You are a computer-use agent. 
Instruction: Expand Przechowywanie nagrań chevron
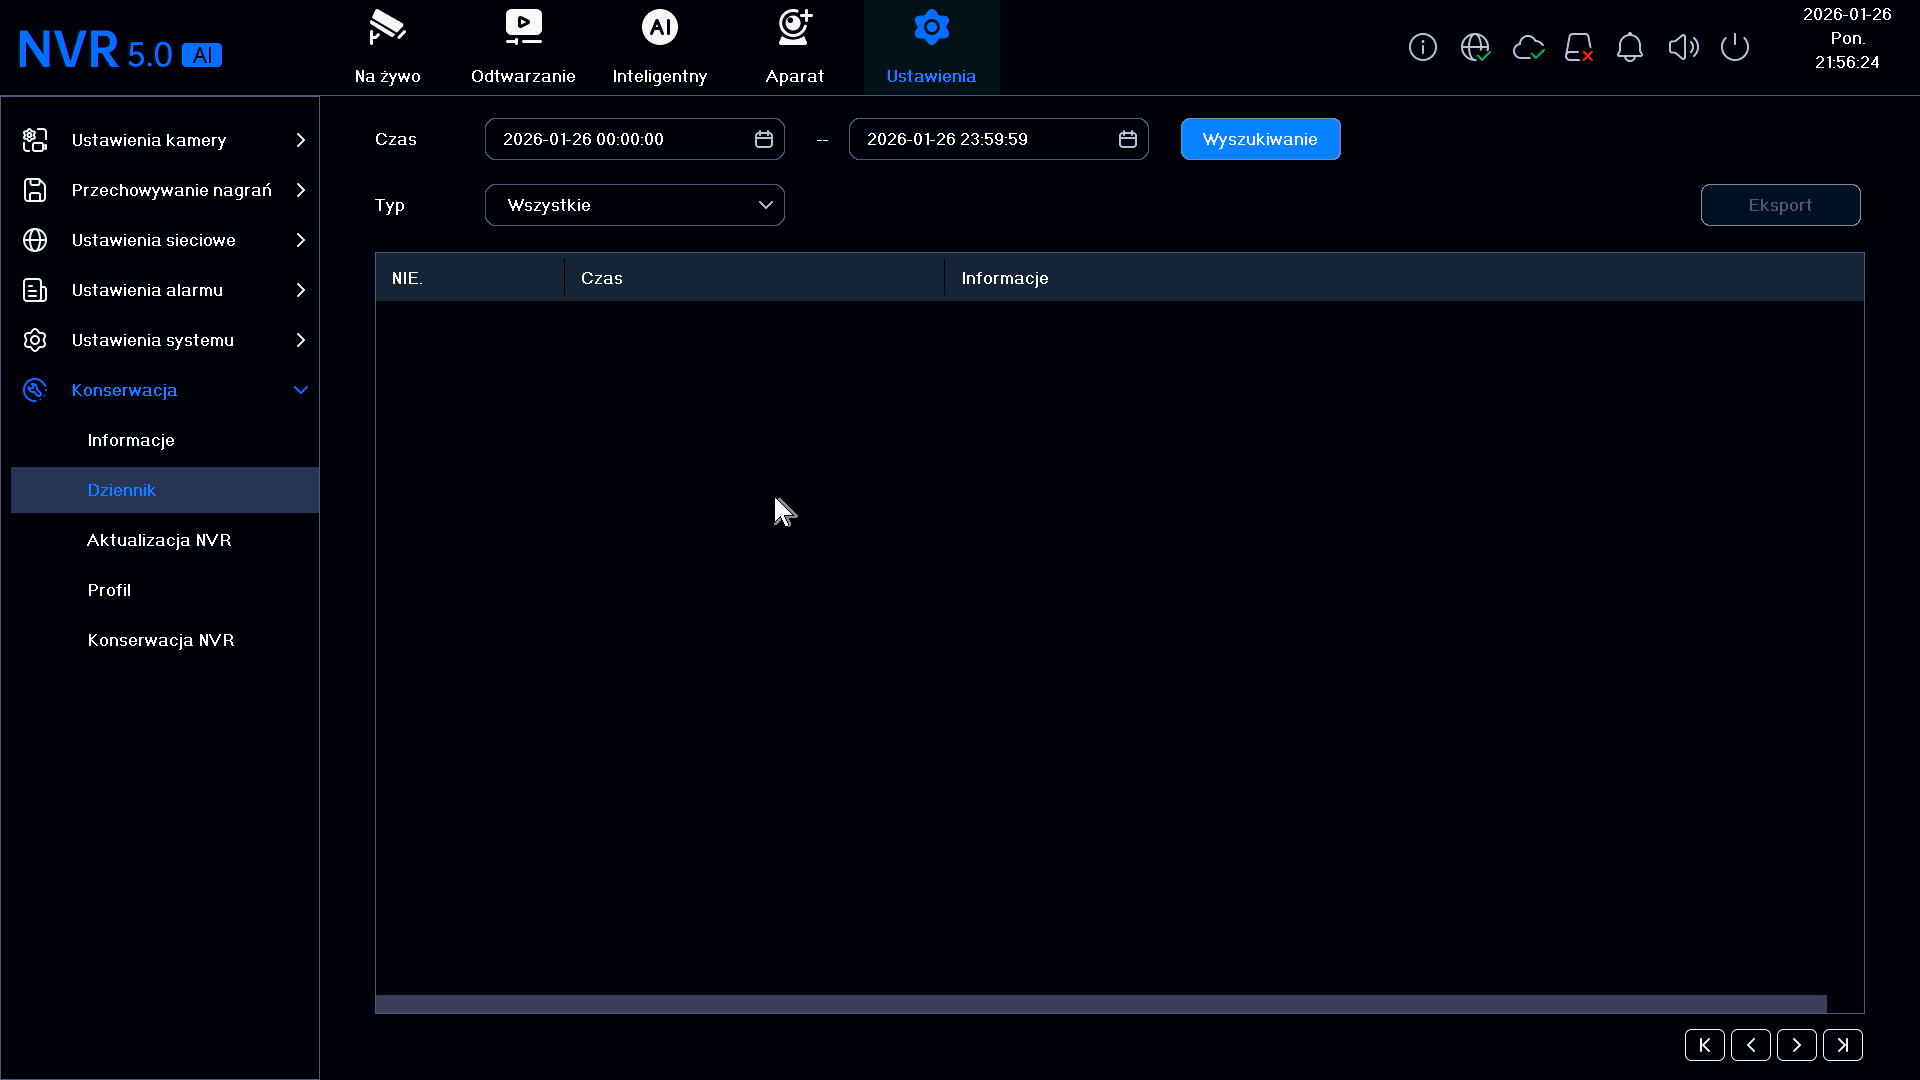300,190
